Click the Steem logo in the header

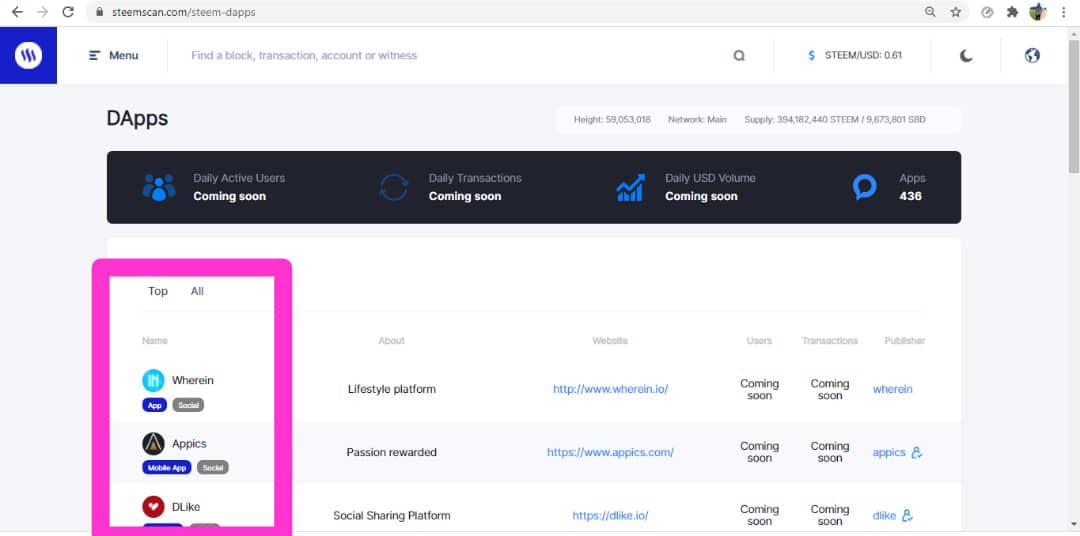[28, 55]
